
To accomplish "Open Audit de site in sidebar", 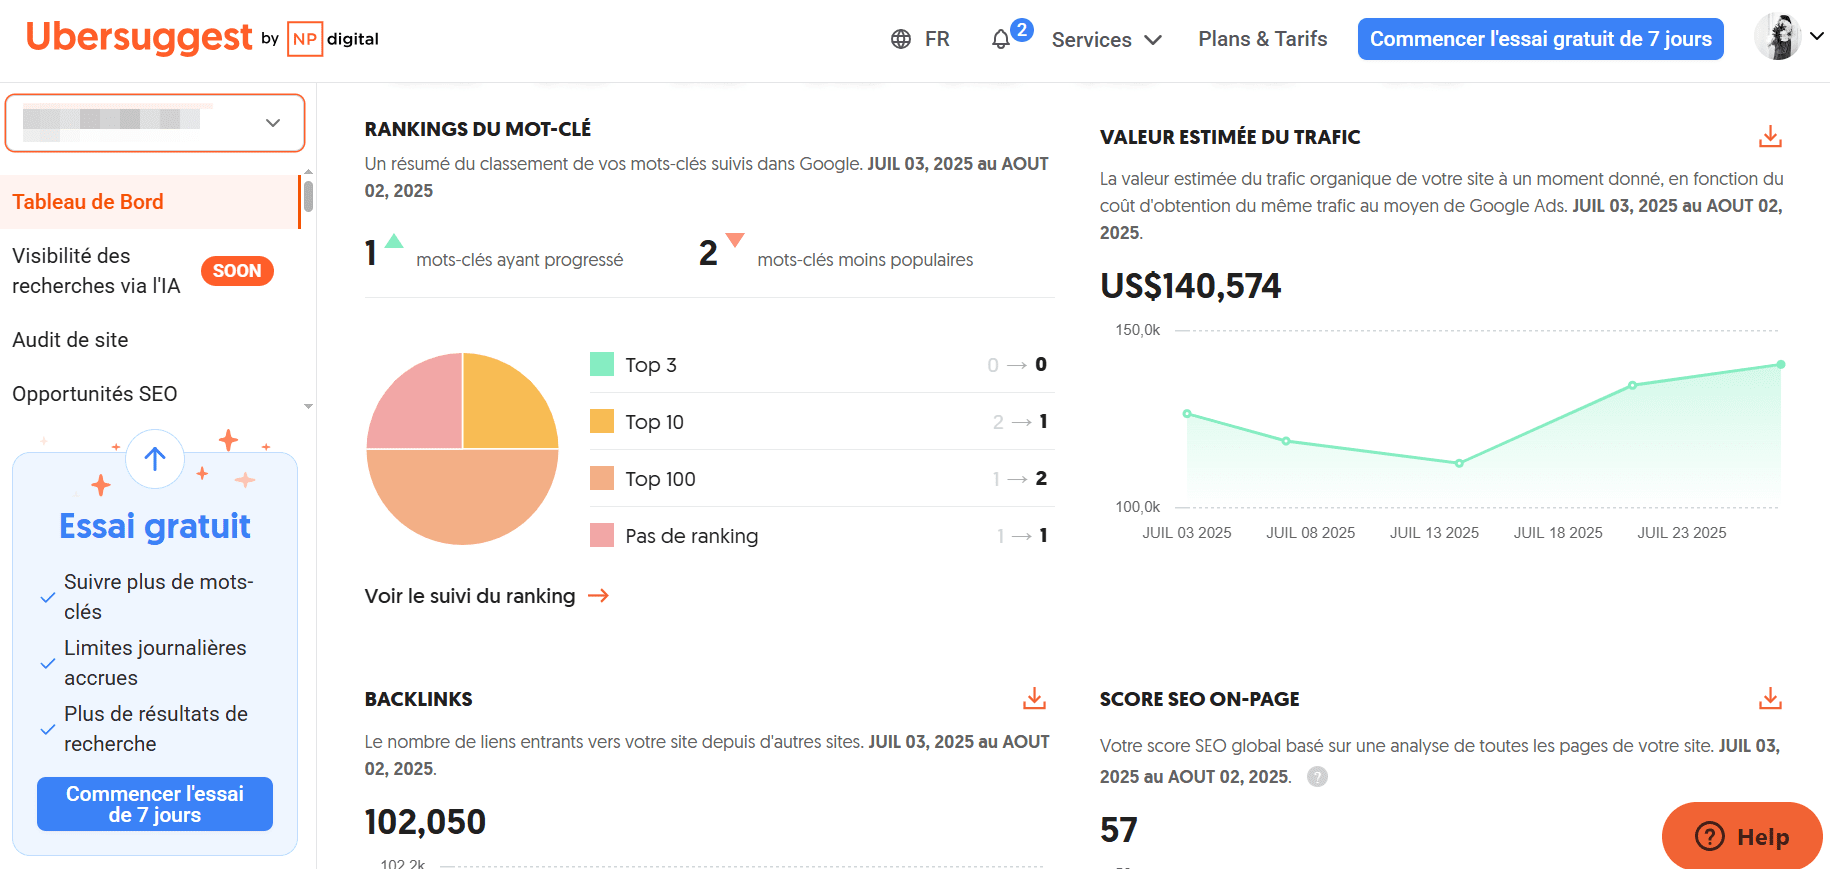I will pos(70,340).
